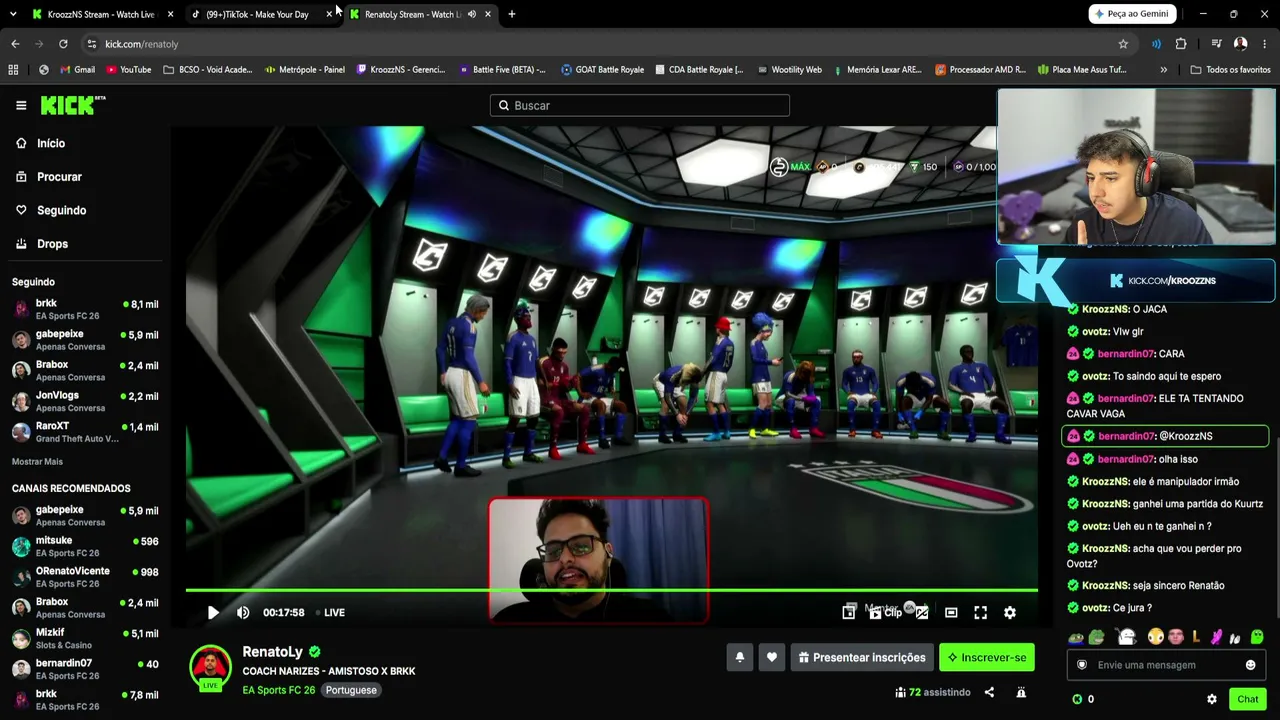Open the Chrome extensions puzzle icon
The height and width of the screenshot is (720, 1280).
pyautogui.click(x=1181, y=44)
